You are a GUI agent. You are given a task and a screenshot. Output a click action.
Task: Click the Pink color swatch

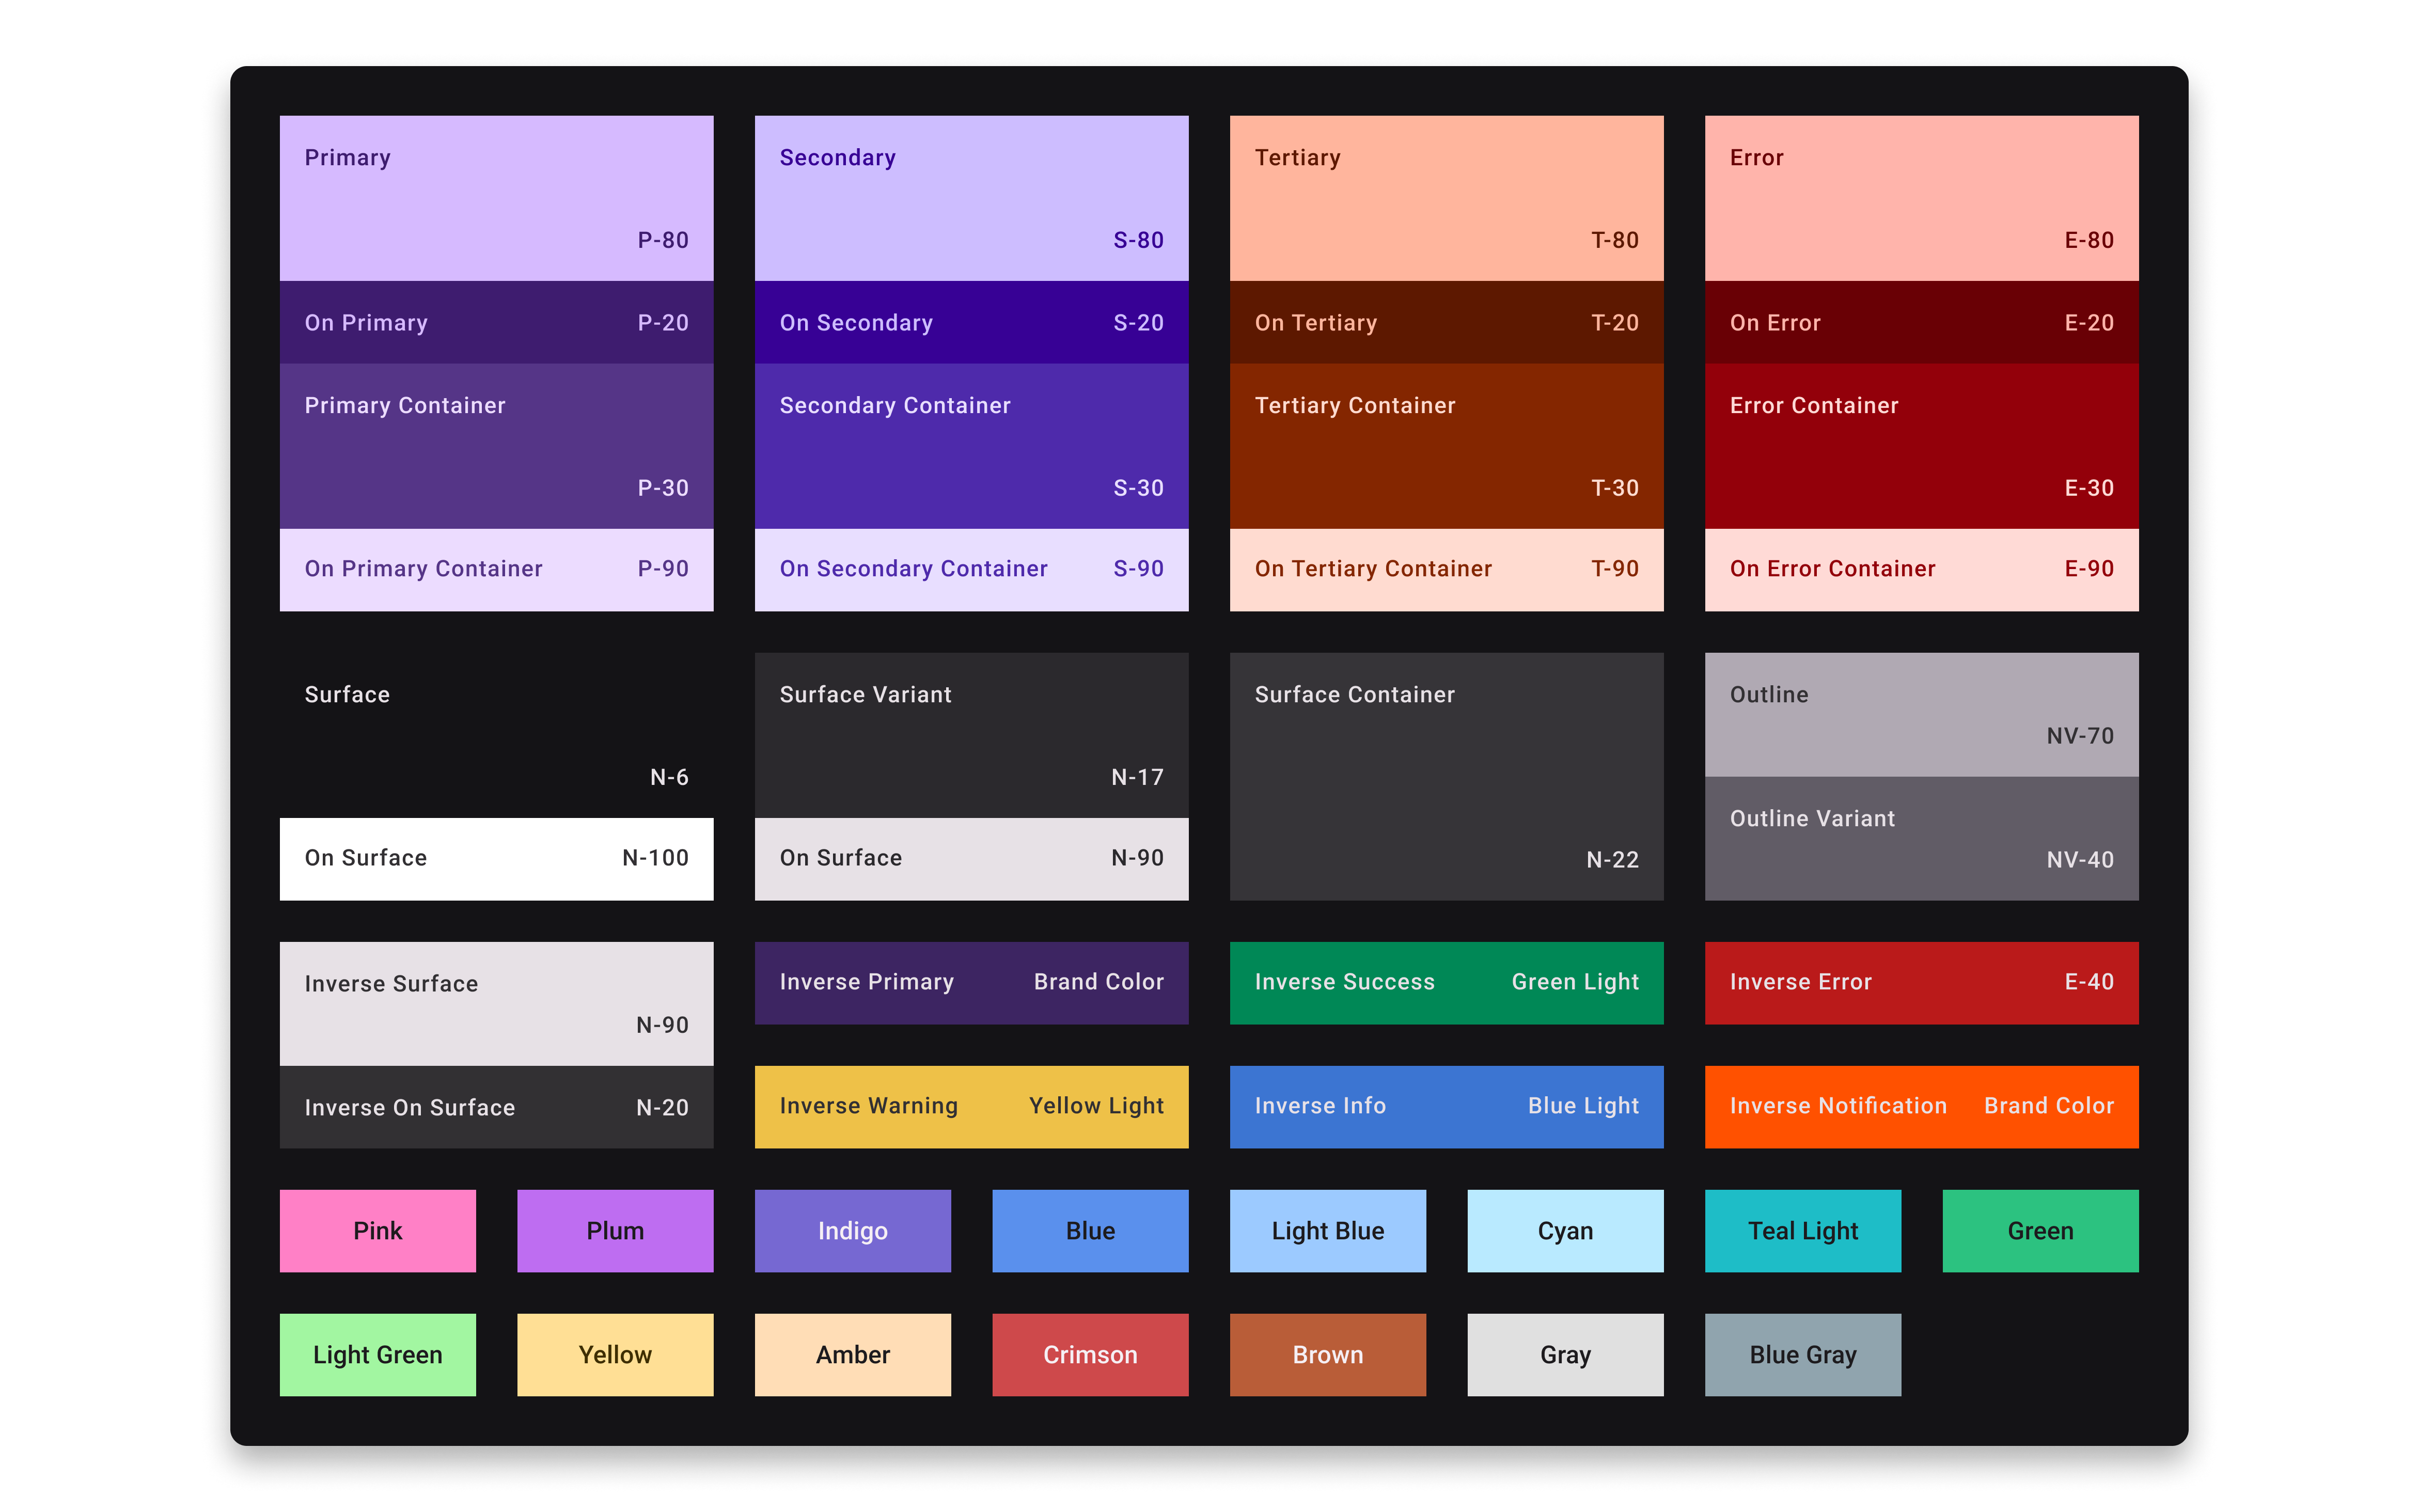tap(378, 1231)
